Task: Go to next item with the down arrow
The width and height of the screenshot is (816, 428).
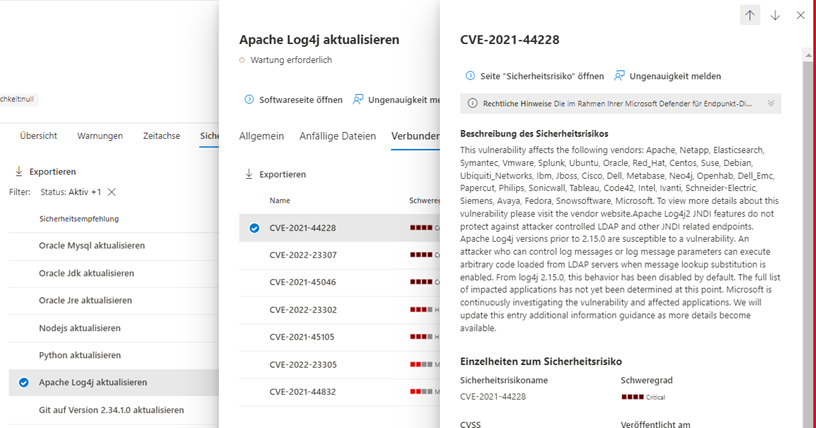Action: coord(775,16)
